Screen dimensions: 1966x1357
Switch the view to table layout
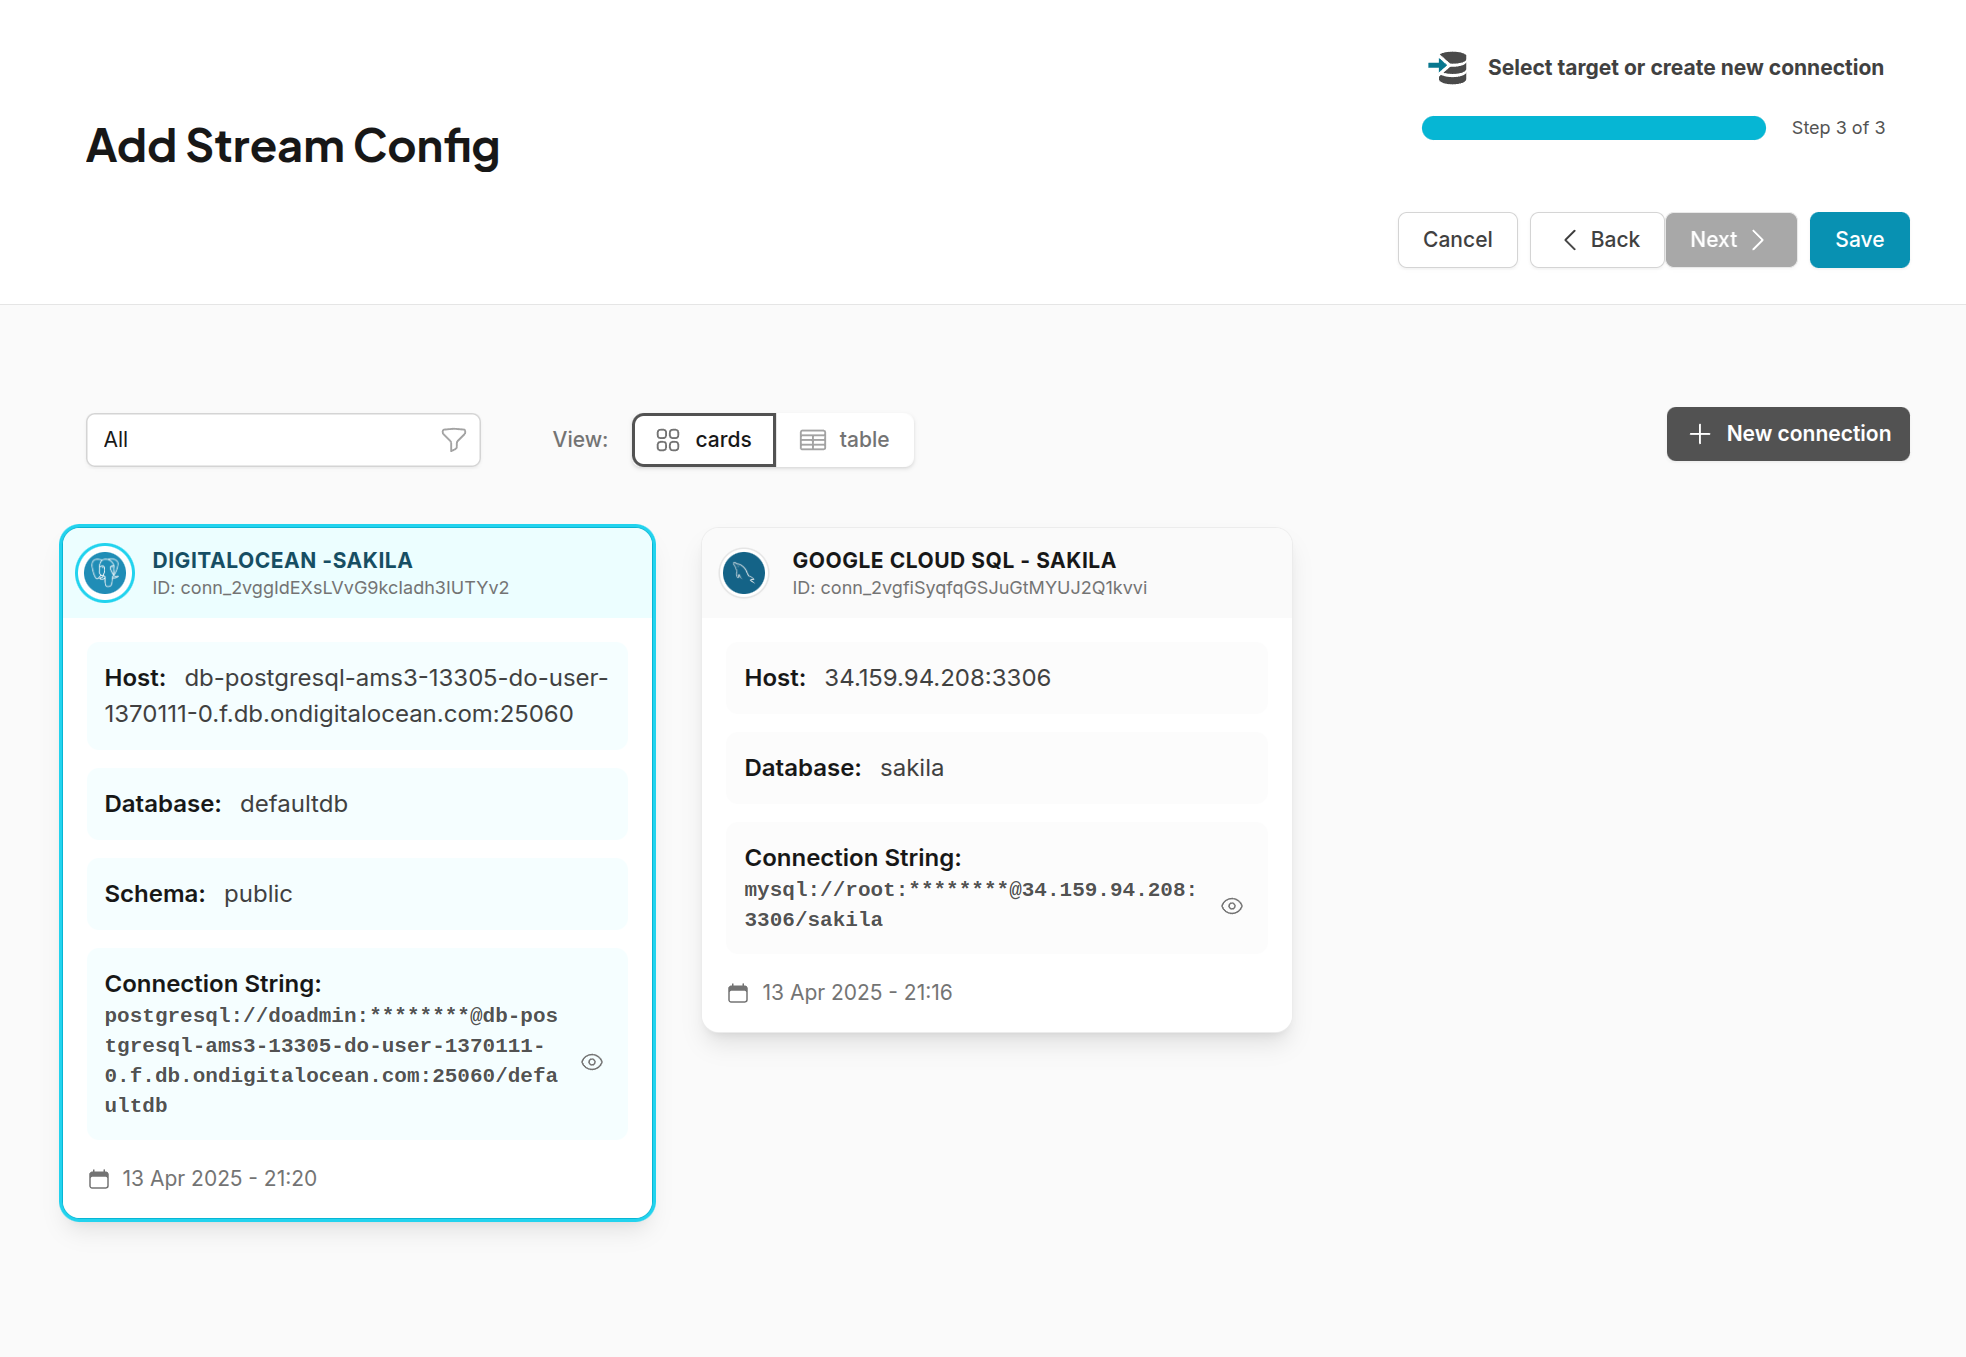tap(845, 439)
